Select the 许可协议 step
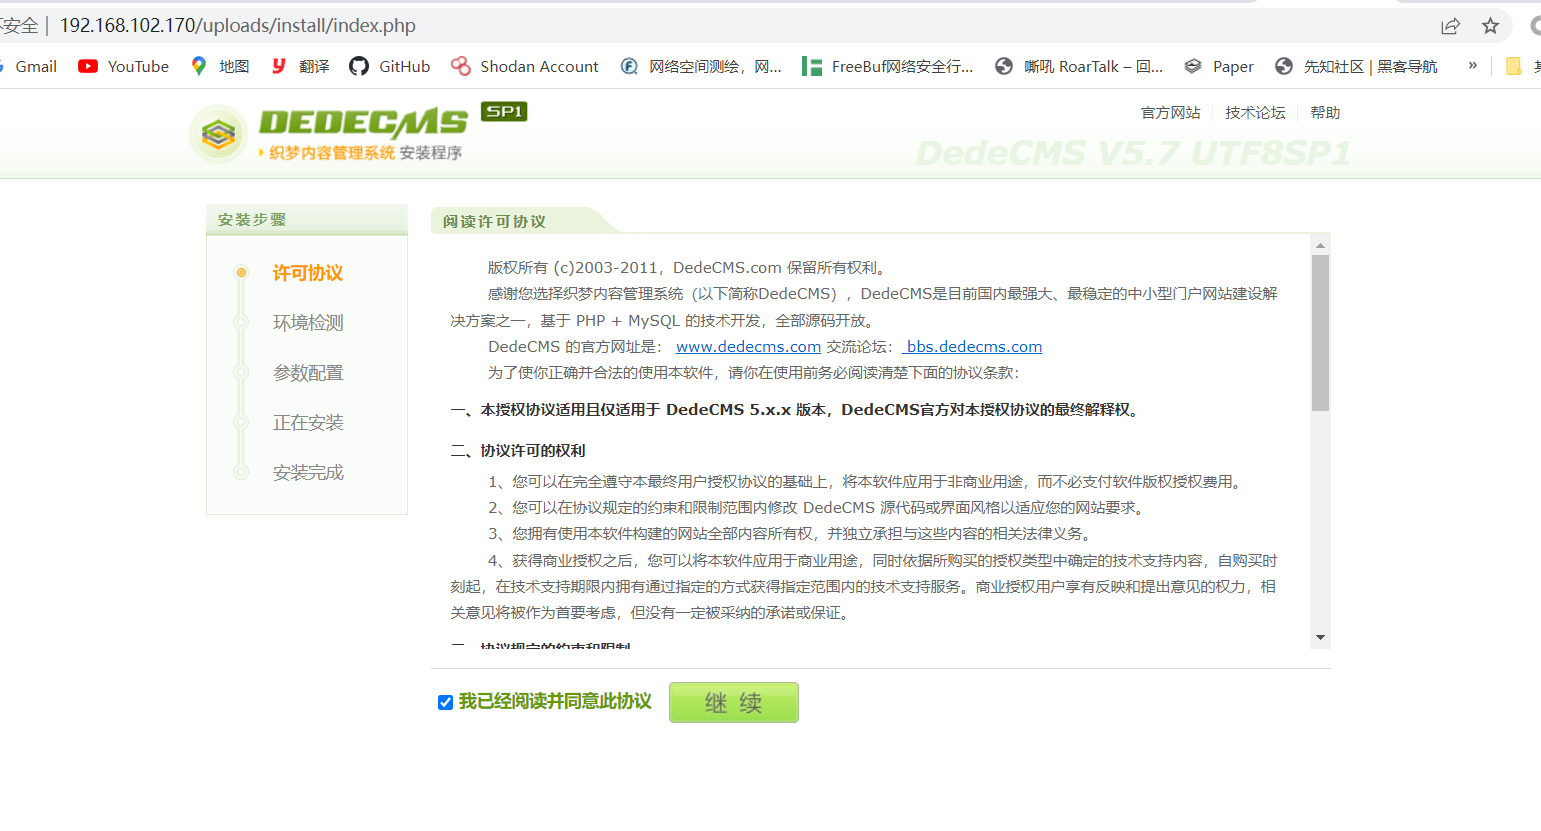 point(308,273)
